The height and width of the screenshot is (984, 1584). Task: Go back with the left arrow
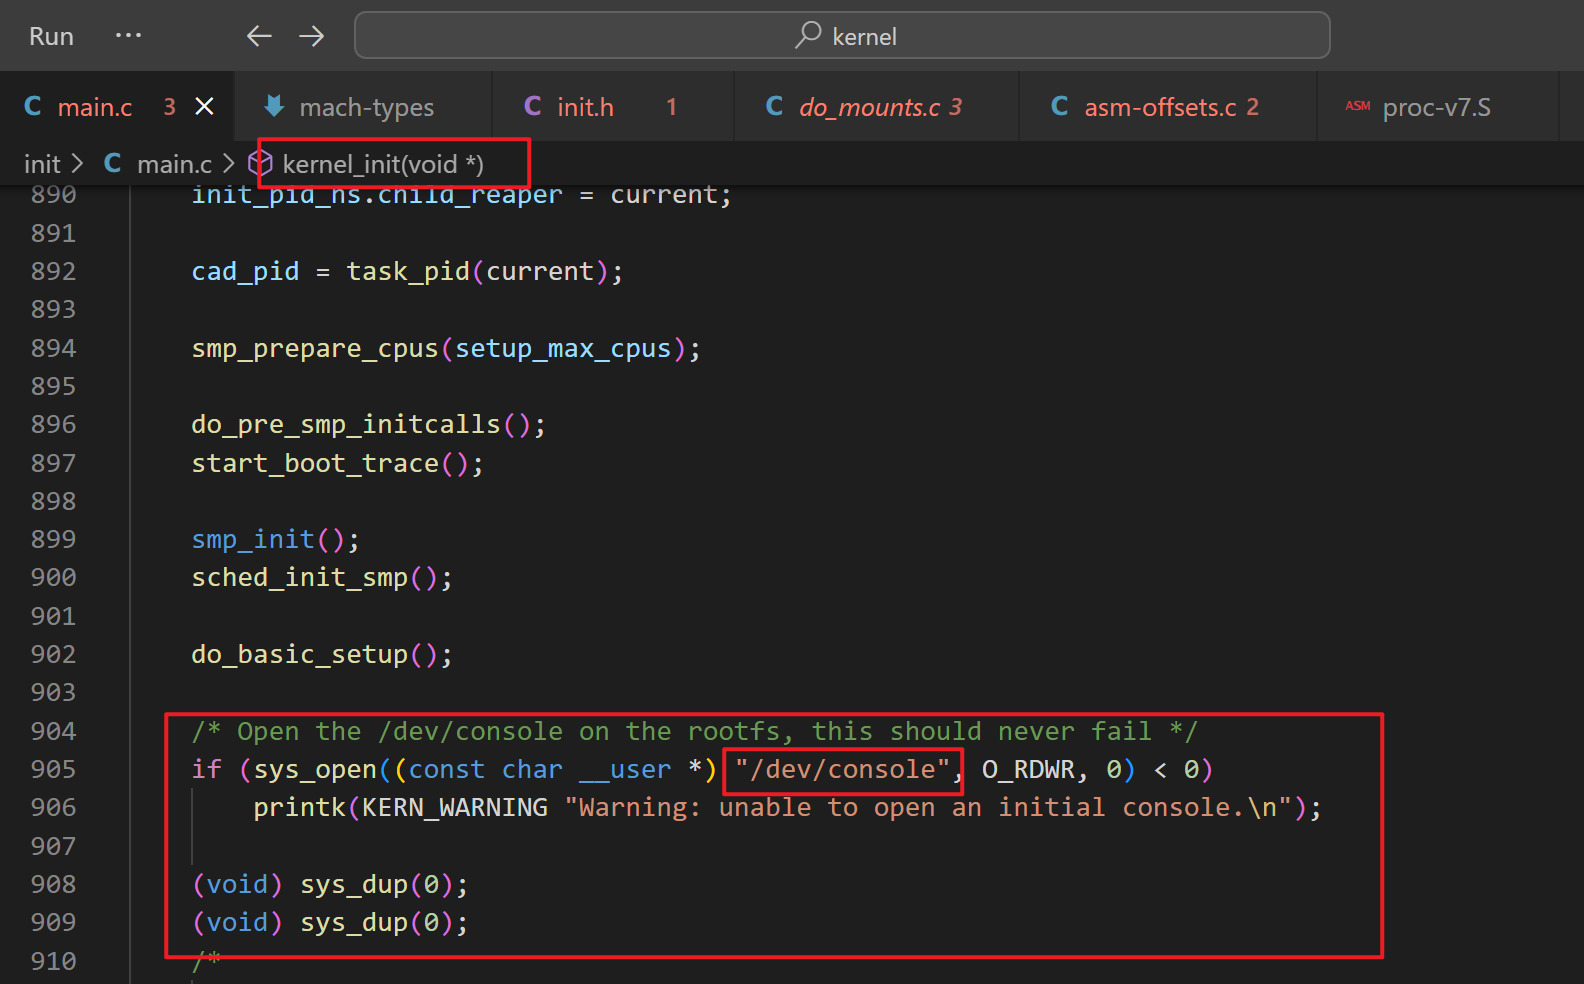click(259, 36)
